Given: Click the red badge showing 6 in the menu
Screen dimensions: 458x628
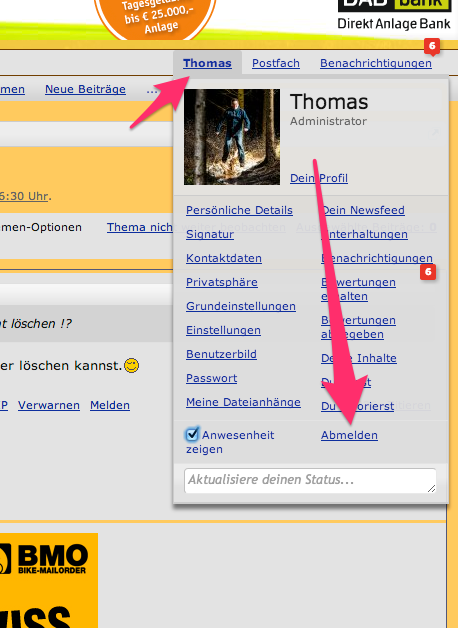Looking at the screenshot, I should click(x=428, y=272).
